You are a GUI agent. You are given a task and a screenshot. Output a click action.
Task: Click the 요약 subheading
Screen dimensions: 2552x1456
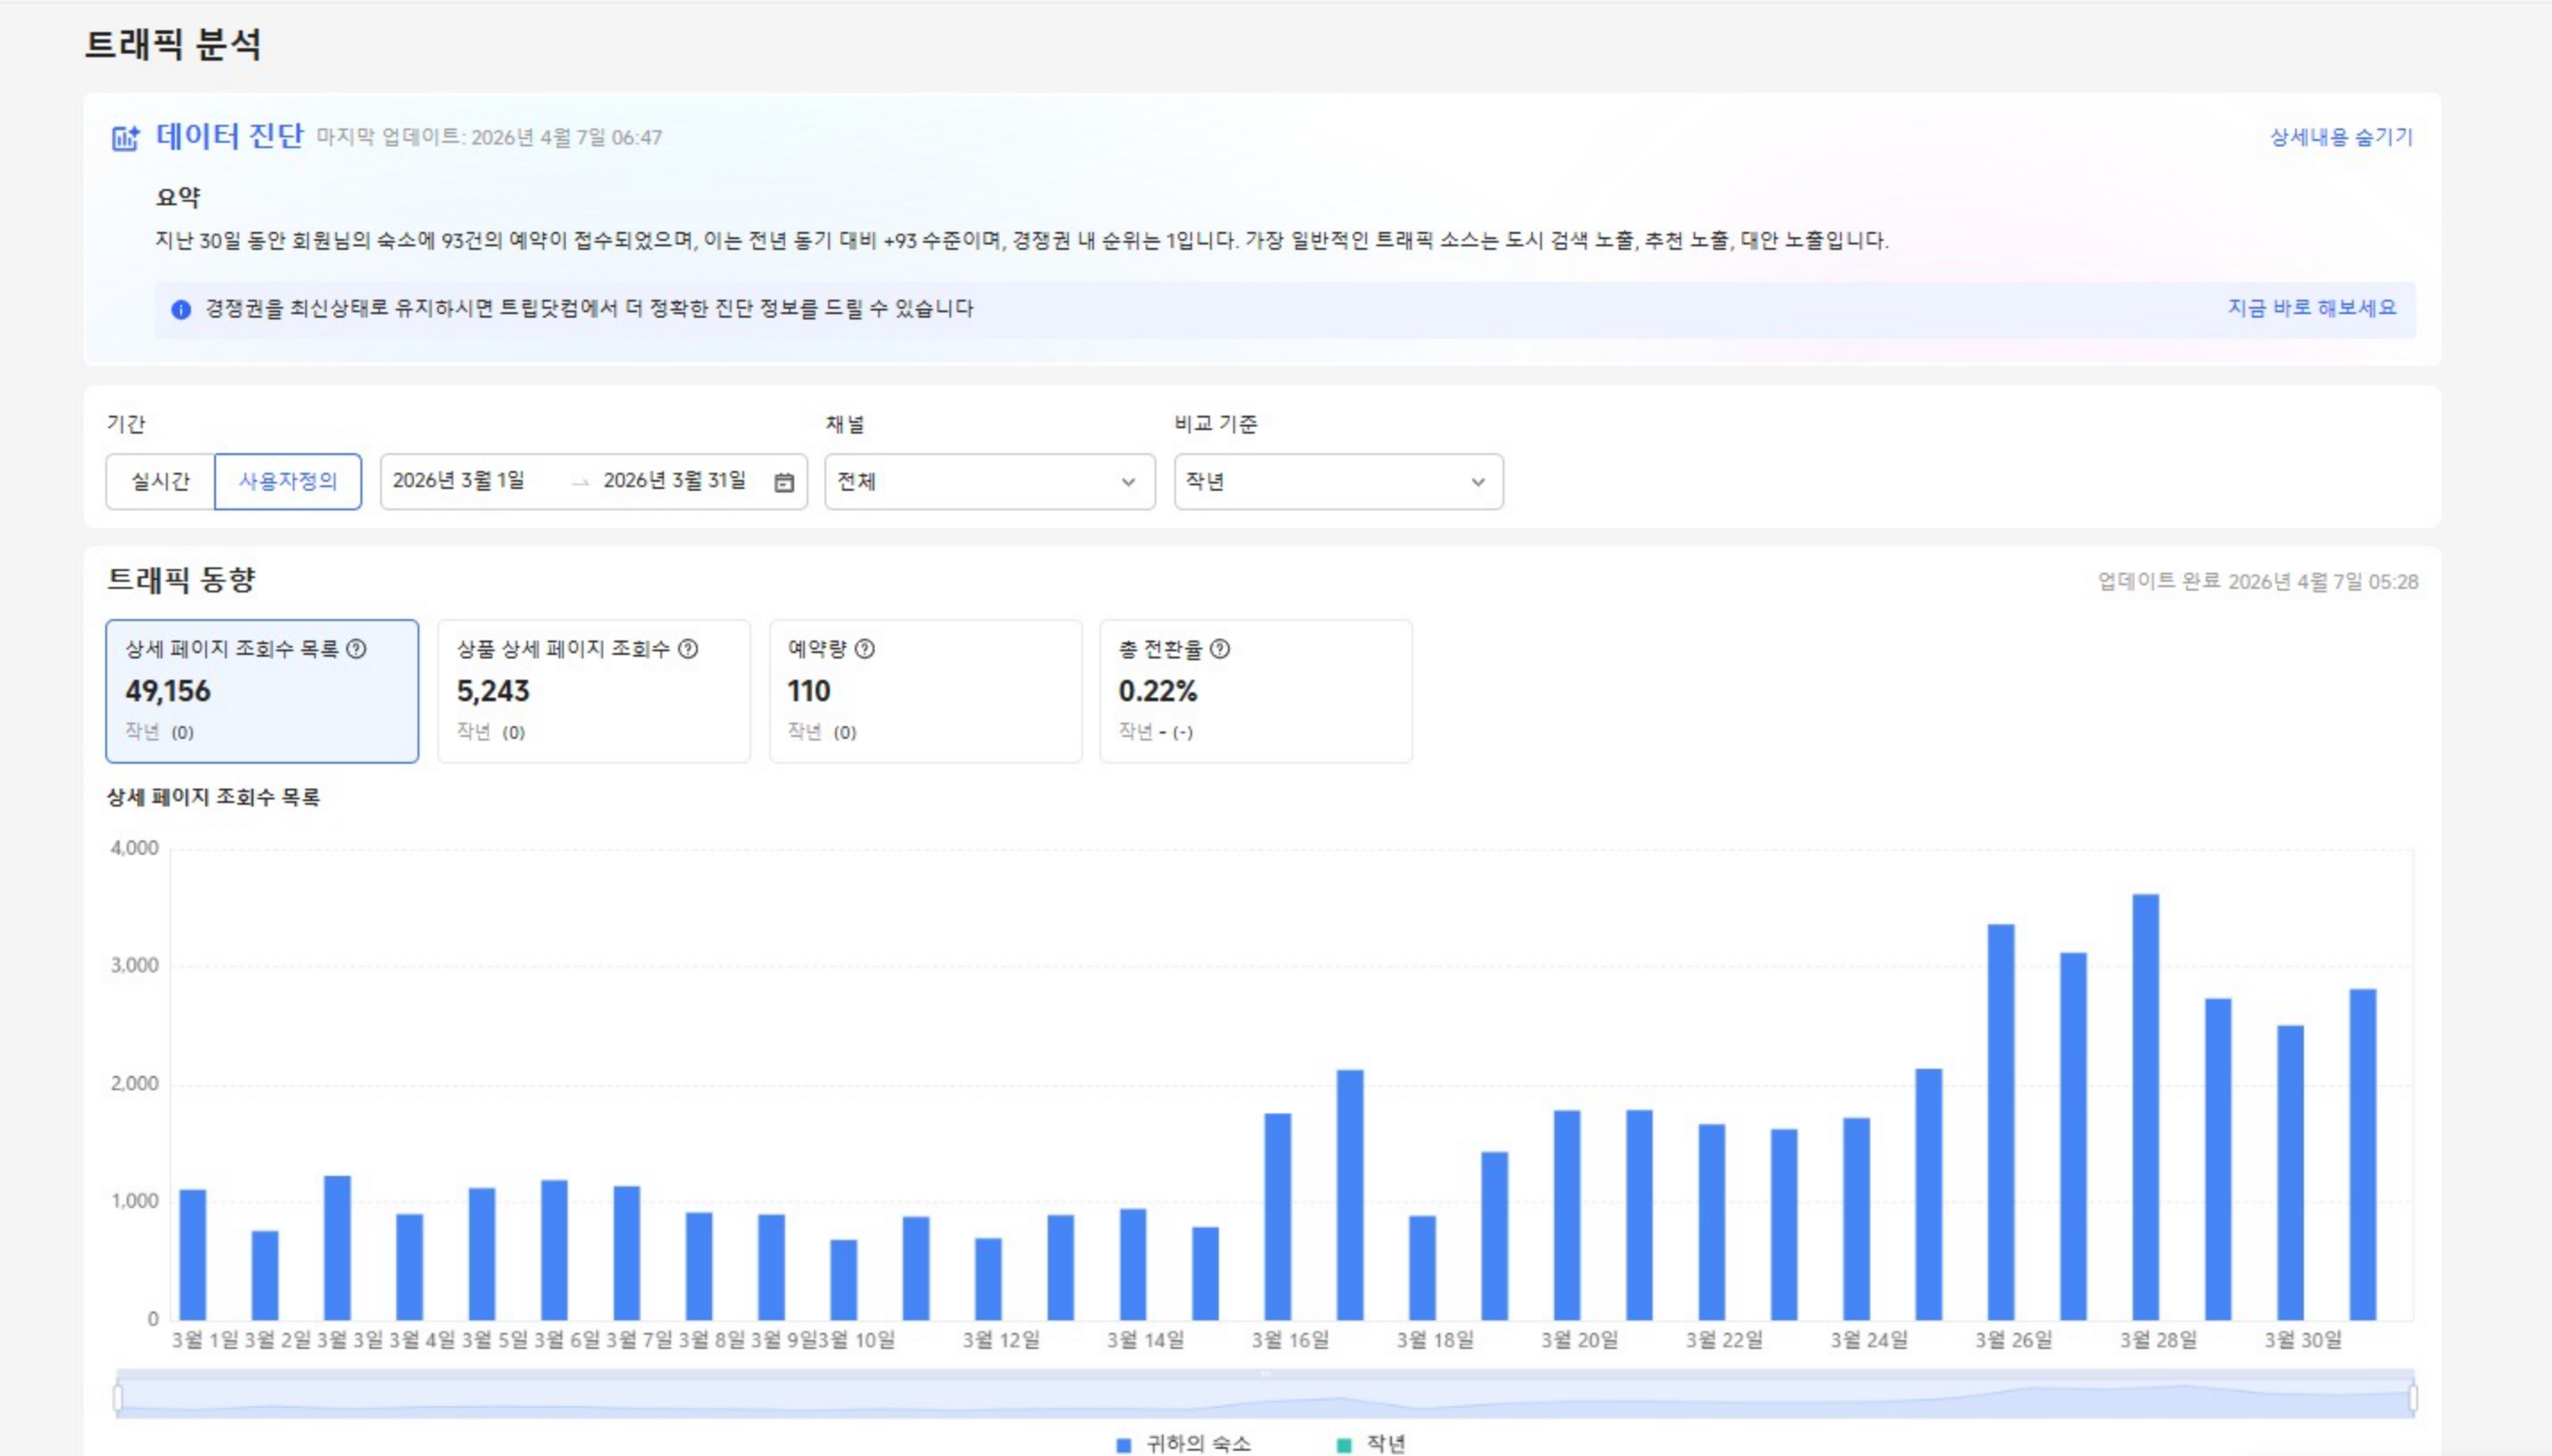[178, 197]
